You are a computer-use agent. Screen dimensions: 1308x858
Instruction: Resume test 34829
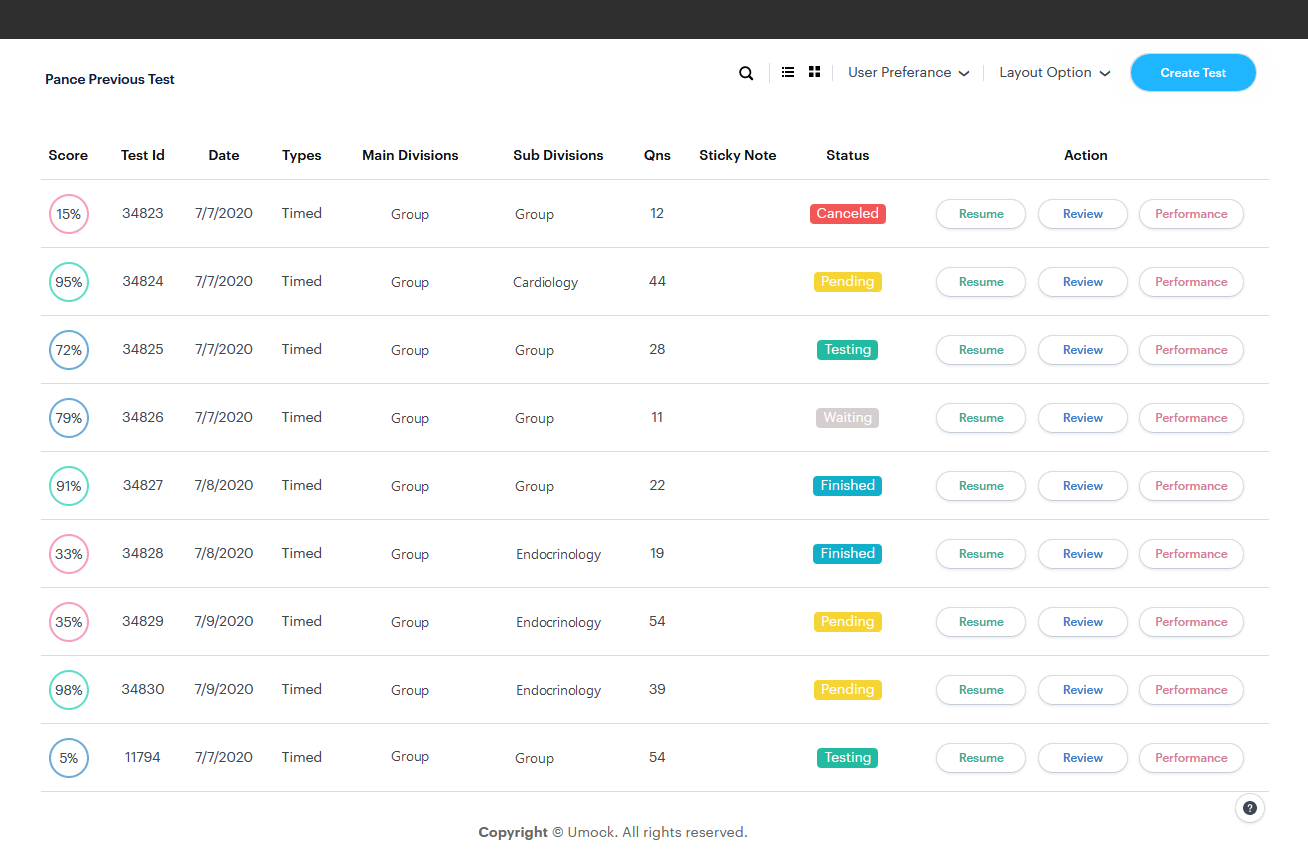point(981,622)
